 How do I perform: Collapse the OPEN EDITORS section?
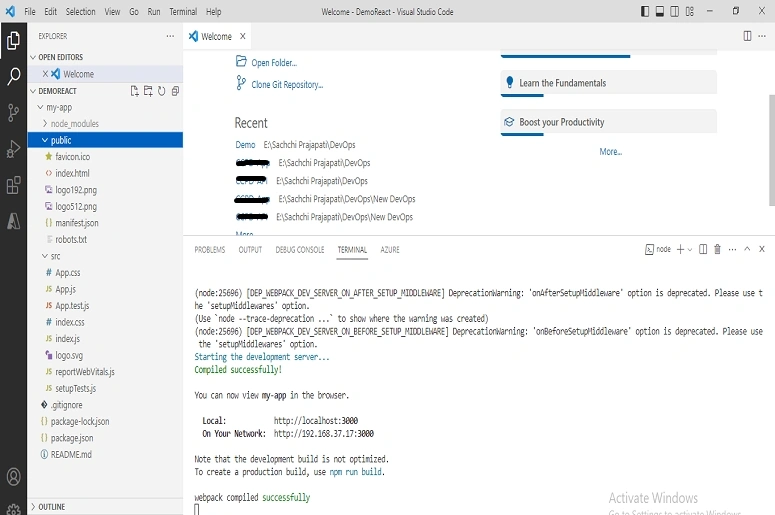pyautogui.click(x=33, y=57)
